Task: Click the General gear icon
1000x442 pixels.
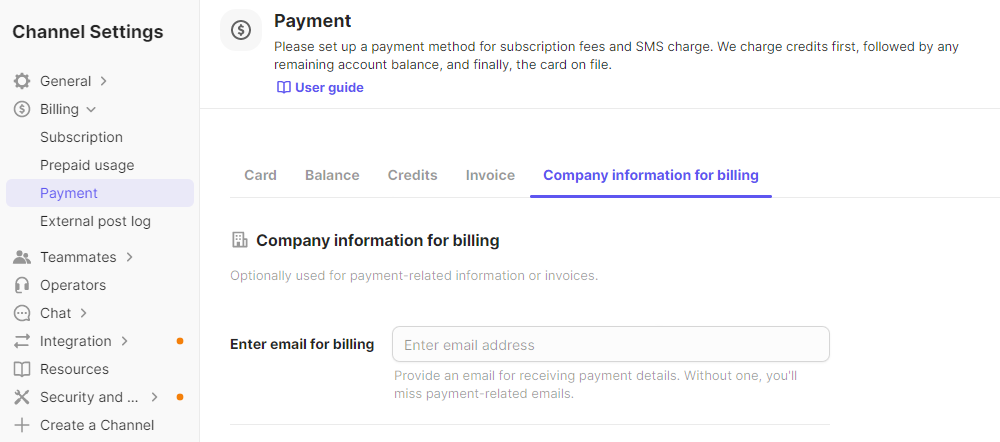Action: [x=22, y=81]
